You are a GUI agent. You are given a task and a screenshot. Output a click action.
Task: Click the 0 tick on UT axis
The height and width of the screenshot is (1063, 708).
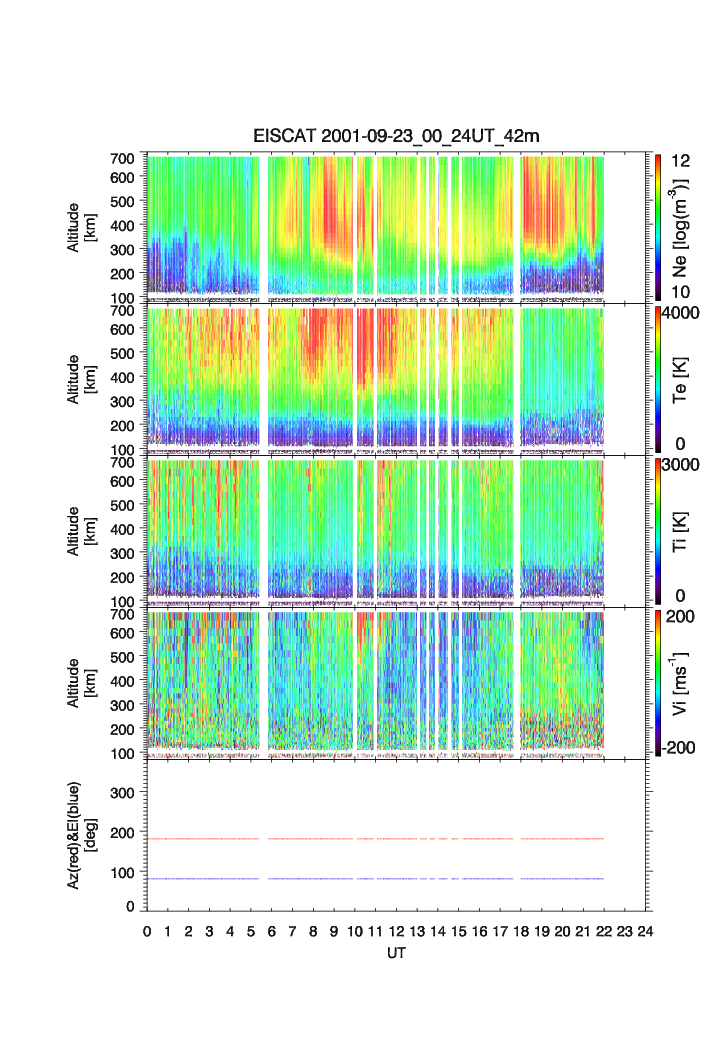(147, 931)
